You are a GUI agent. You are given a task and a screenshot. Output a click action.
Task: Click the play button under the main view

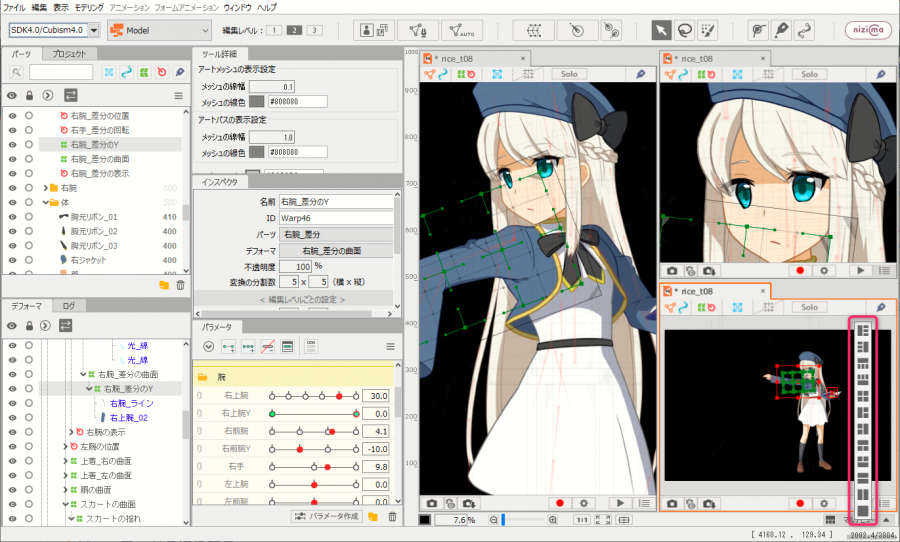point(620,504)
